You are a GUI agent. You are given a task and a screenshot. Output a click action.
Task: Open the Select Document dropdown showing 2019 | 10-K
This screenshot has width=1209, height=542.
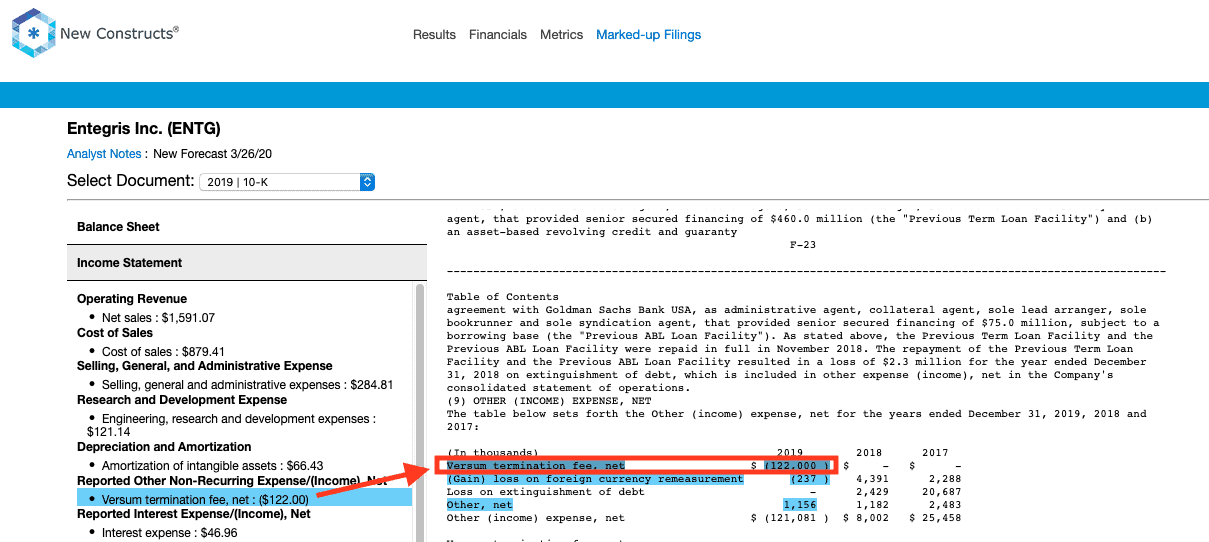click(287, 182)
